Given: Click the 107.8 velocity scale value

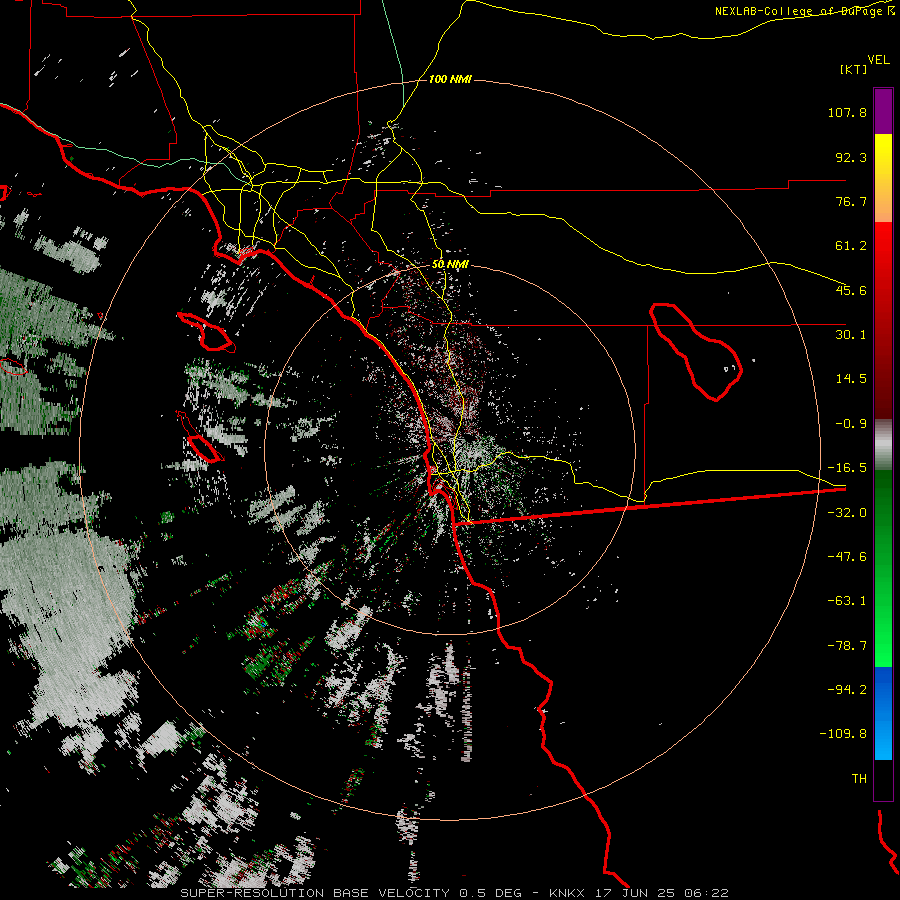Looking at the screenshot, I should (x=847, y=112).
